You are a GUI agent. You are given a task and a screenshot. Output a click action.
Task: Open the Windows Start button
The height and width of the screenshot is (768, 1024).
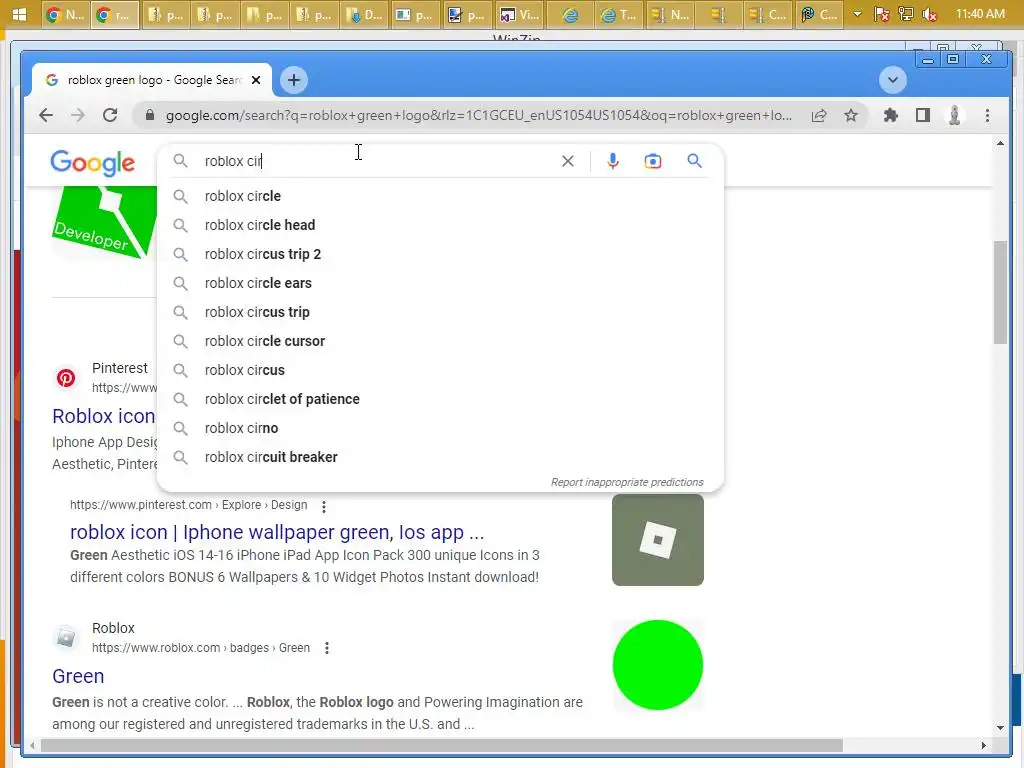tap(19, 14)
